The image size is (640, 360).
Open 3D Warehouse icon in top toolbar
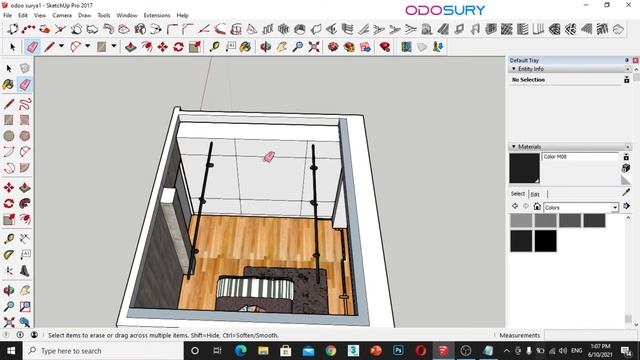tap(333, 47)
